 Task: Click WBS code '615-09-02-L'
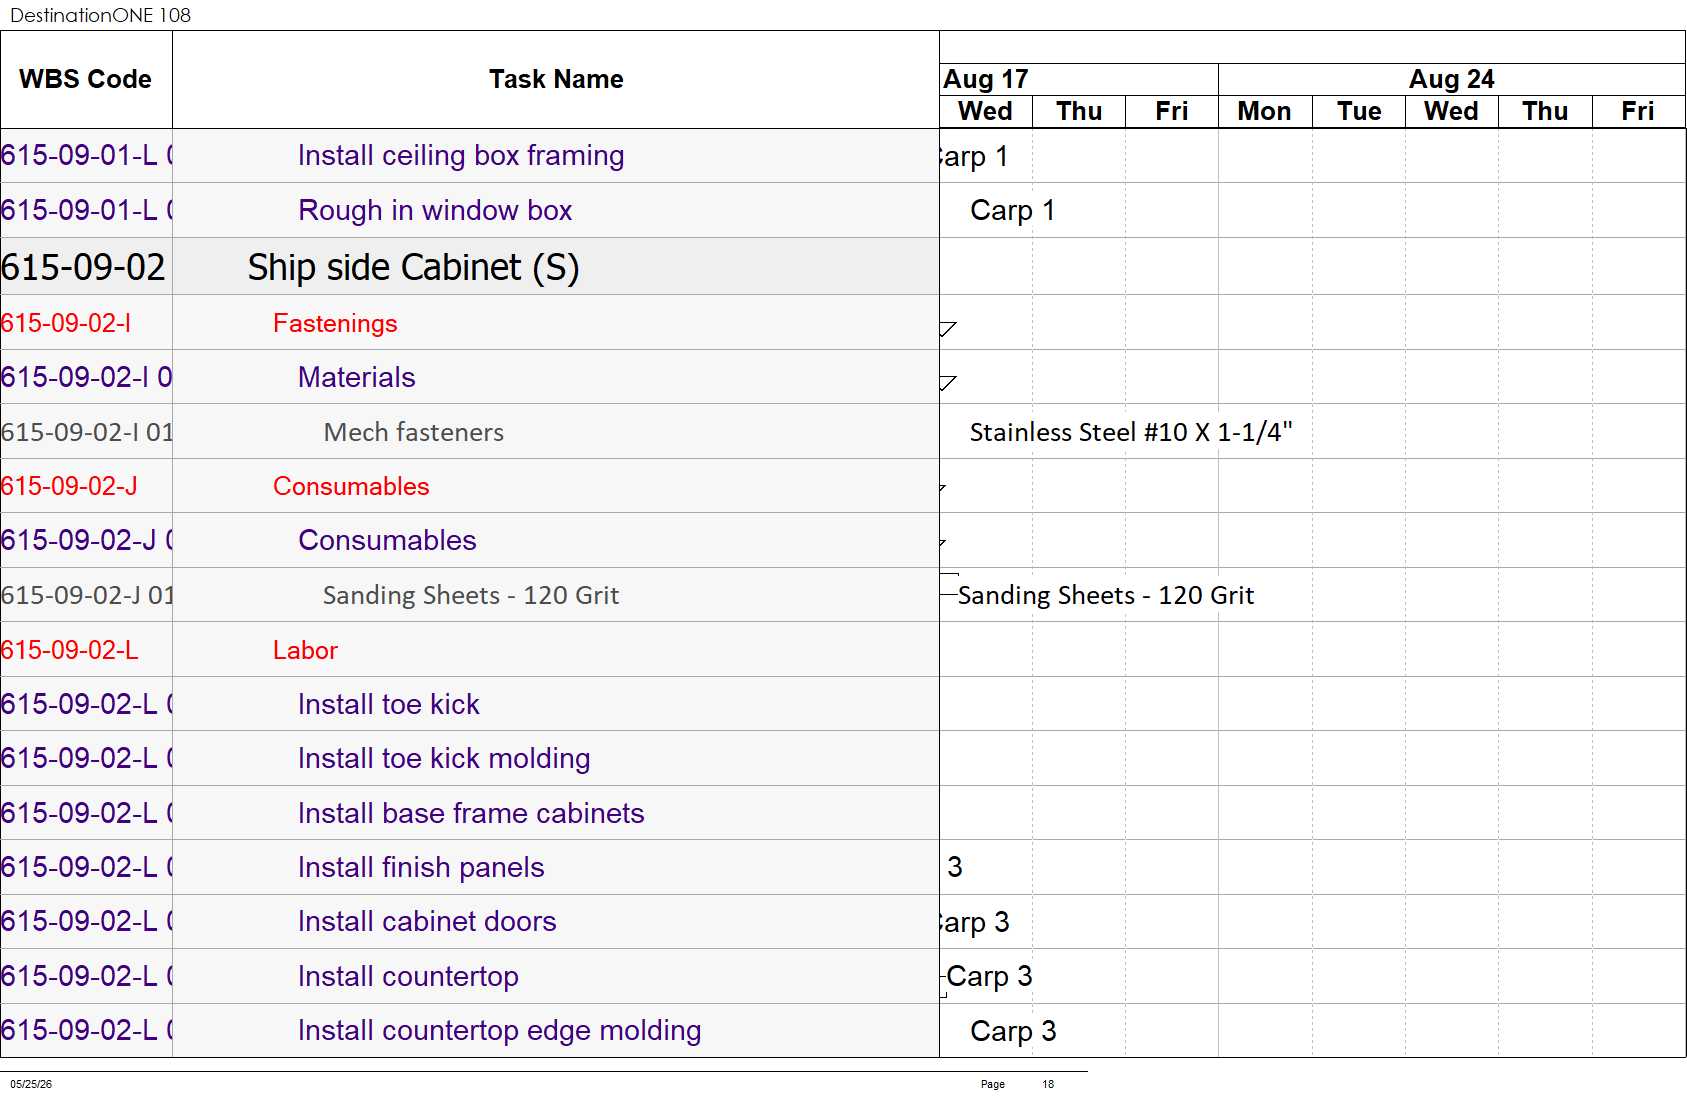coord(70,650)
